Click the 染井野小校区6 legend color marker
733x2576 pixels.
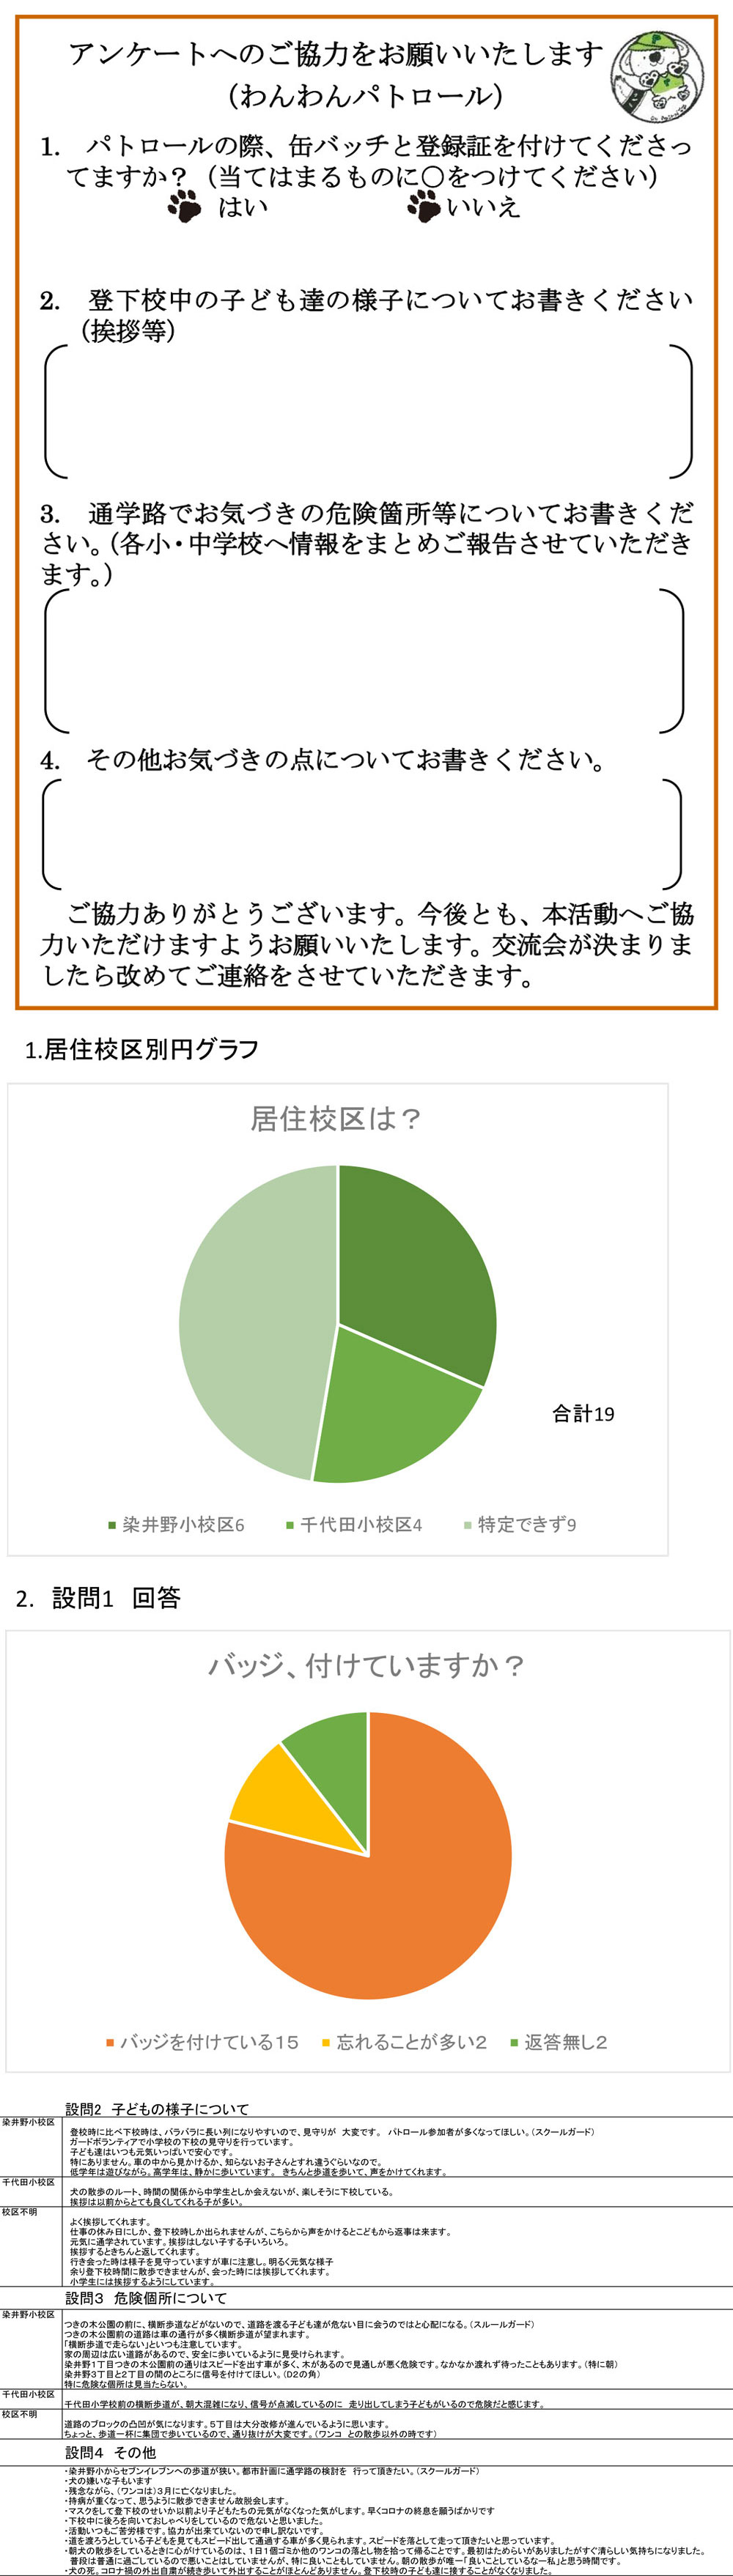coord(112,1525)
